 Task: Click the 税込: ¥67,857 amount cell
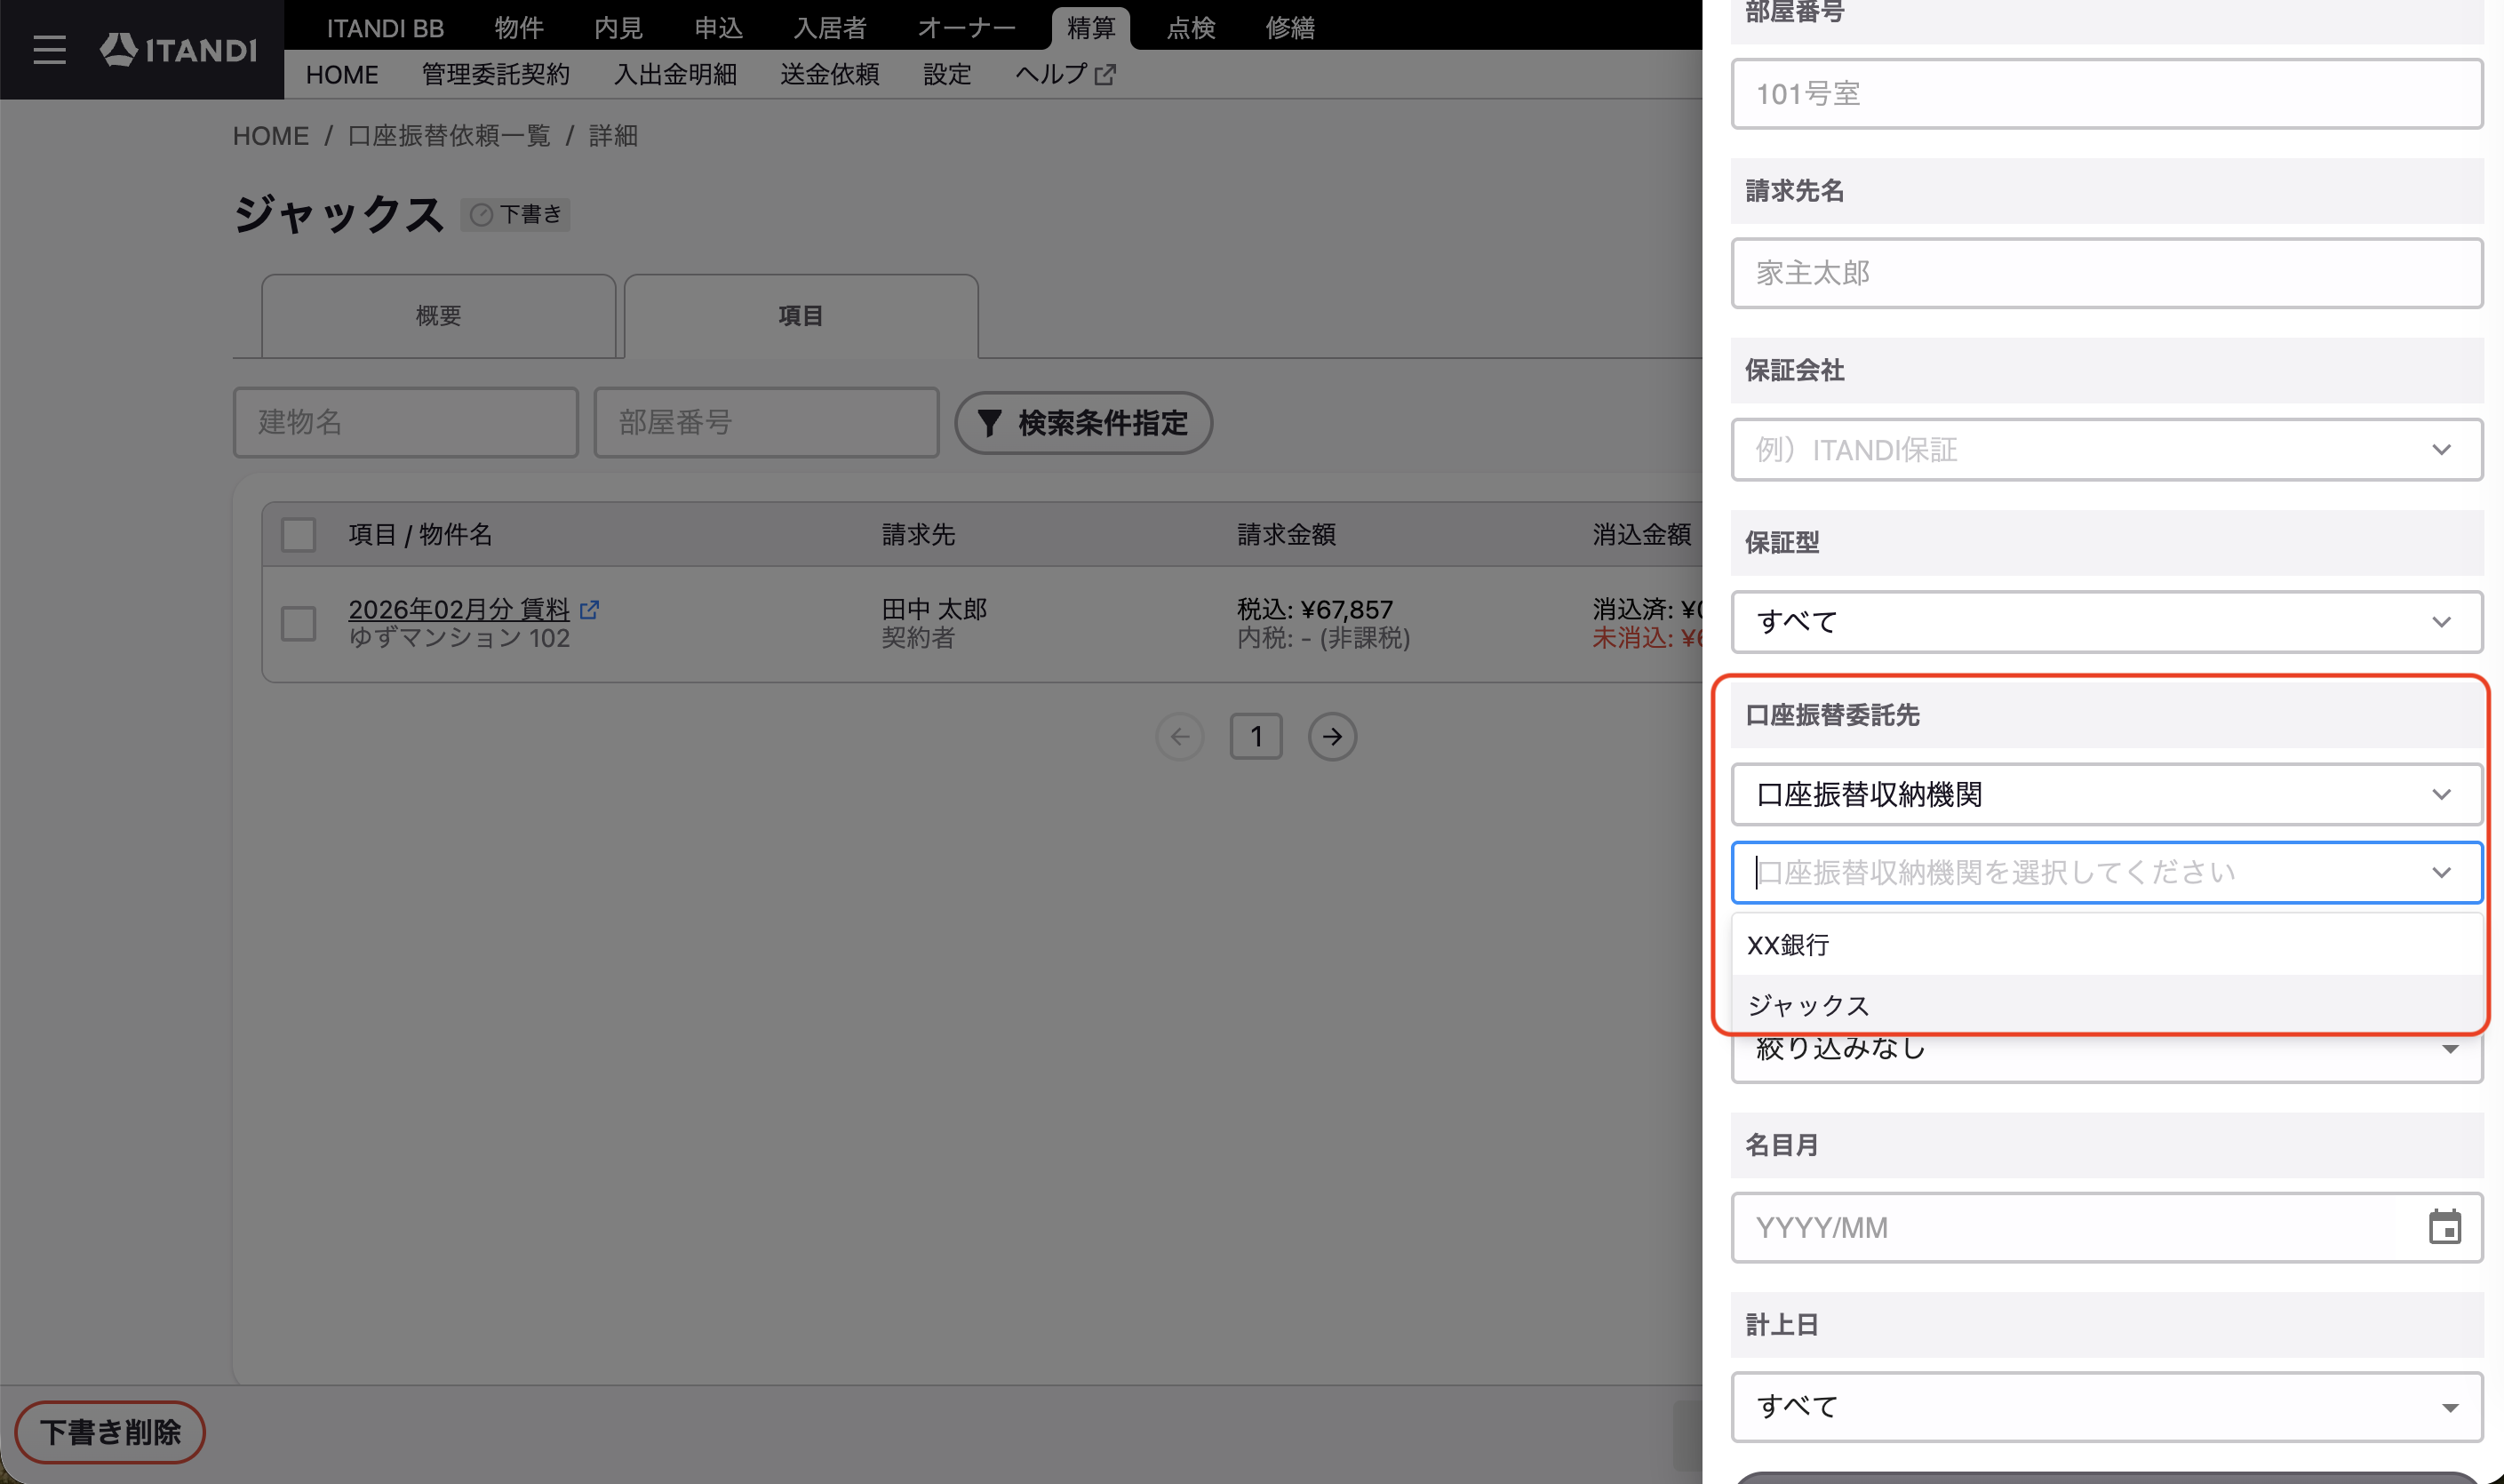click(x=1315, y=609)
